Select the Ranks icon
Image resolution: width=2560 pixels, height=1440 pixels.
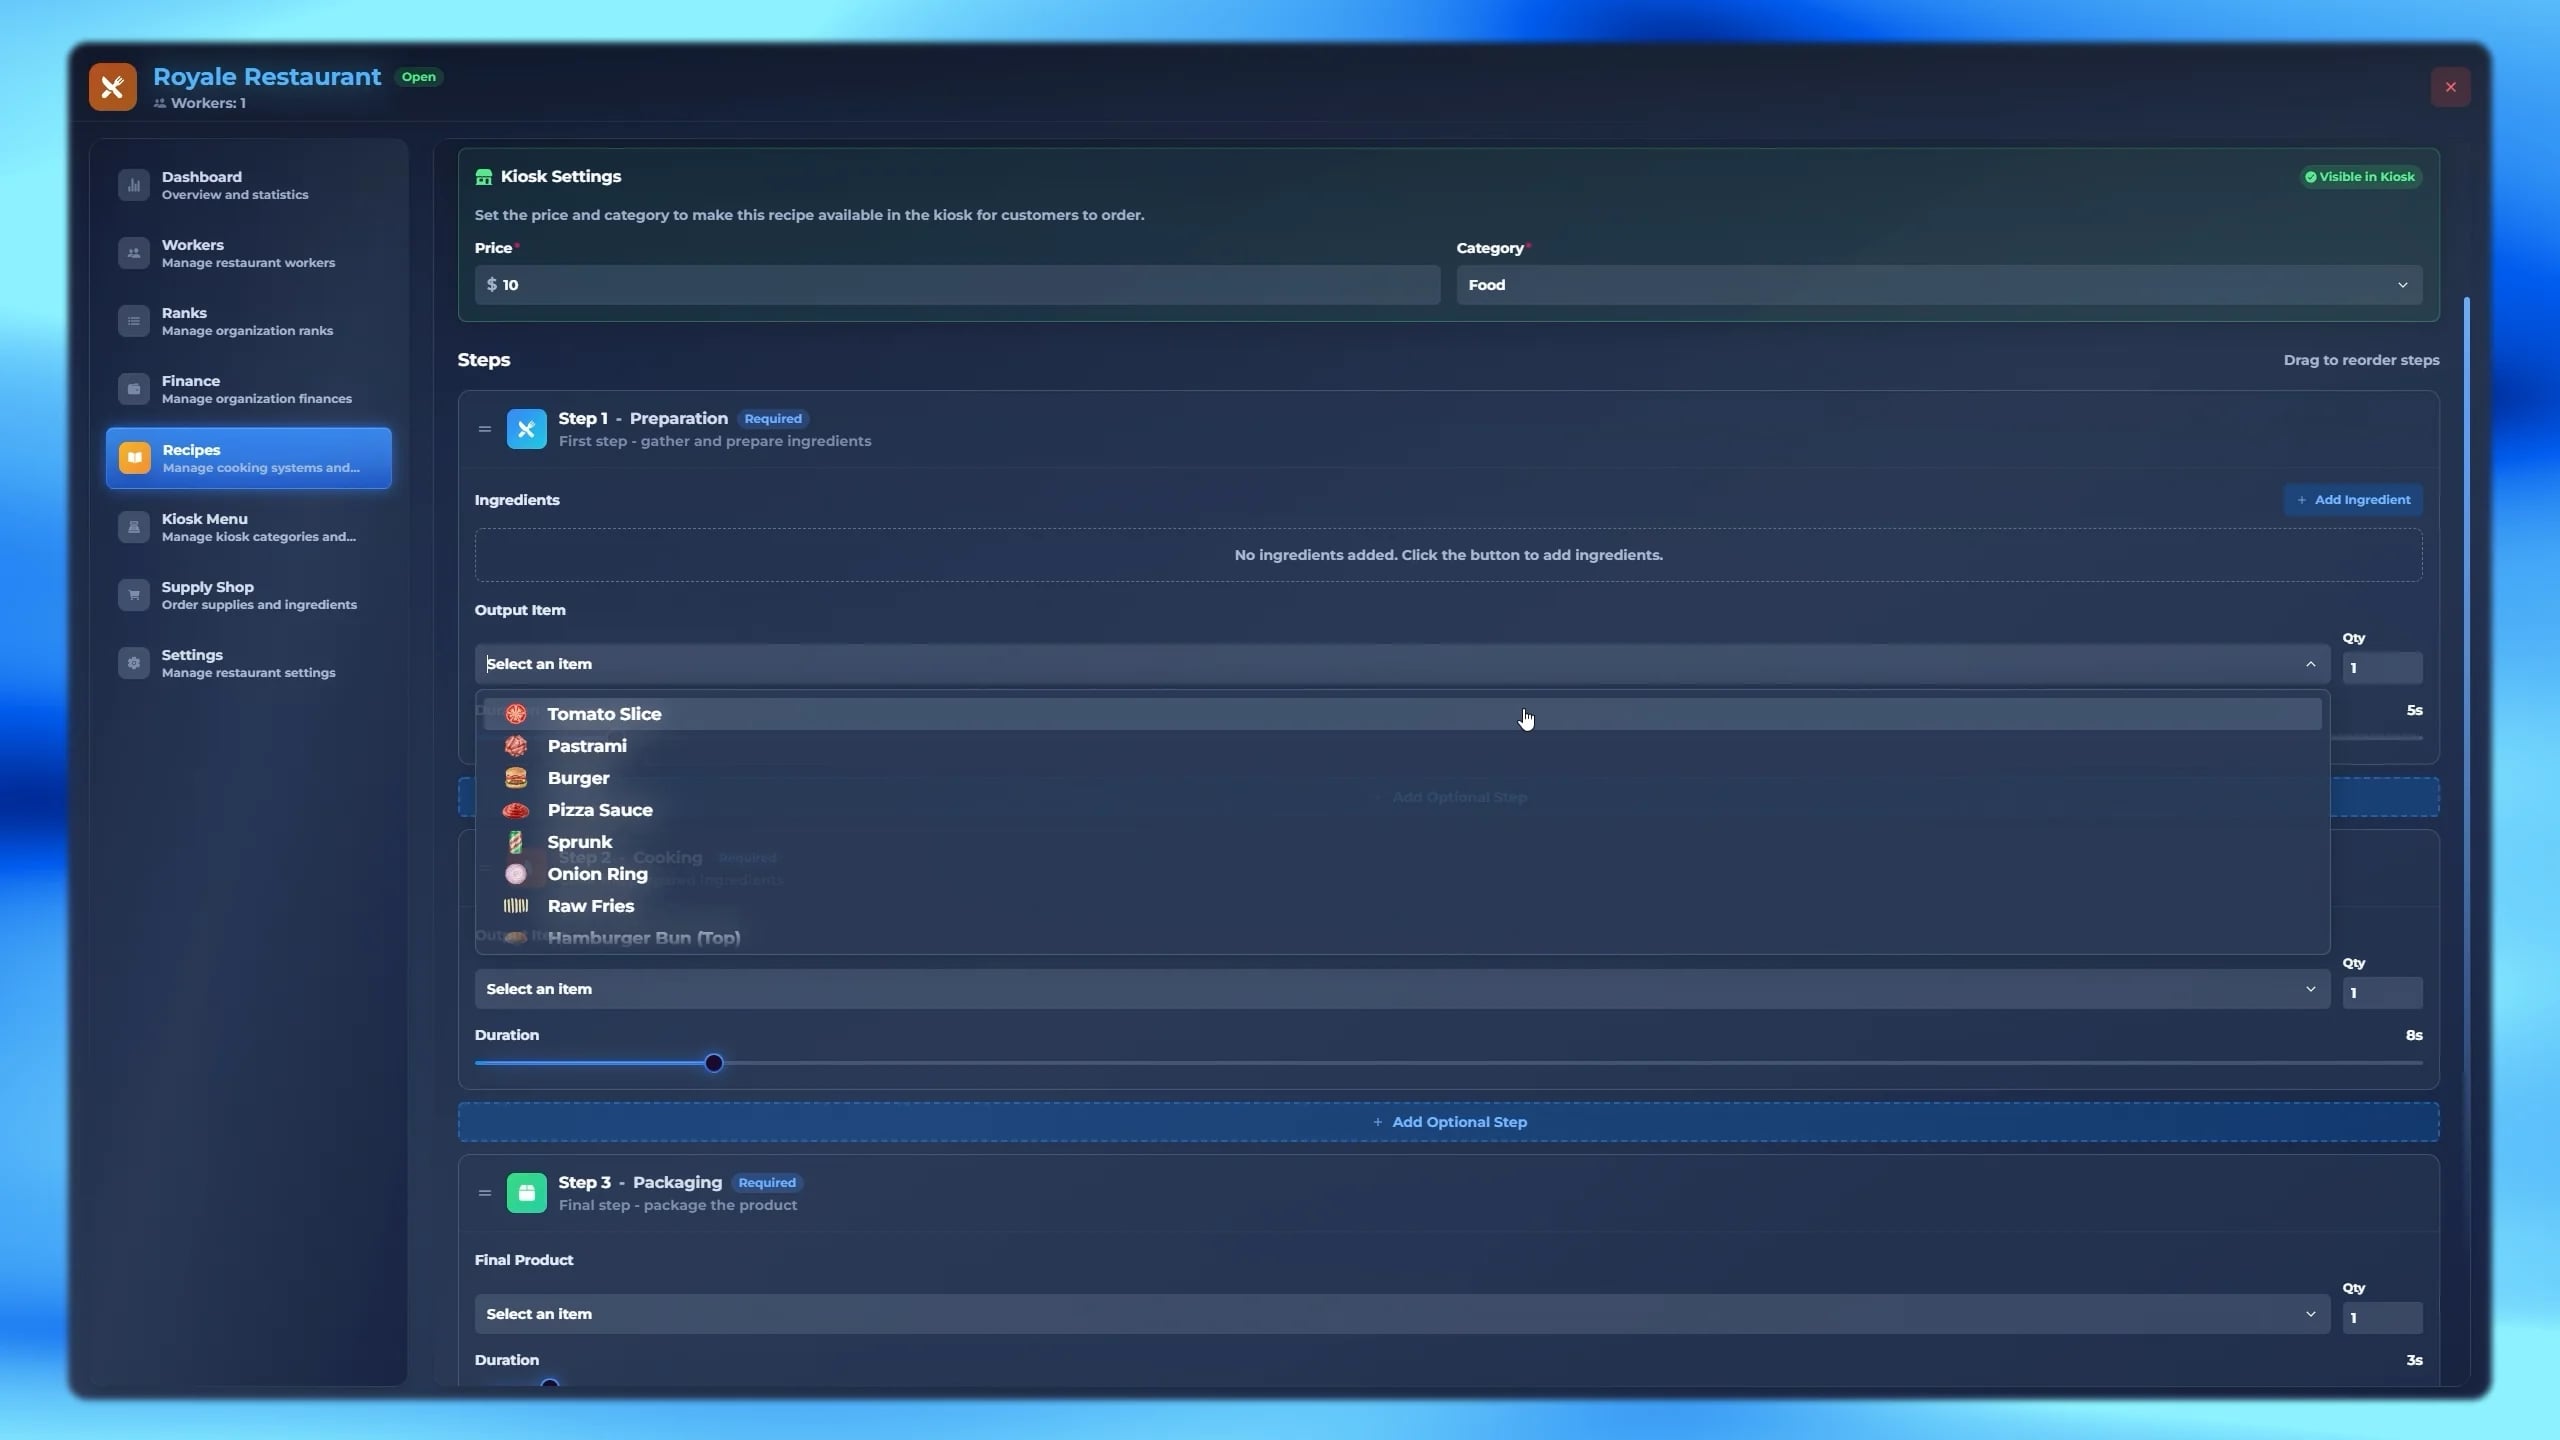pos(134,320)
